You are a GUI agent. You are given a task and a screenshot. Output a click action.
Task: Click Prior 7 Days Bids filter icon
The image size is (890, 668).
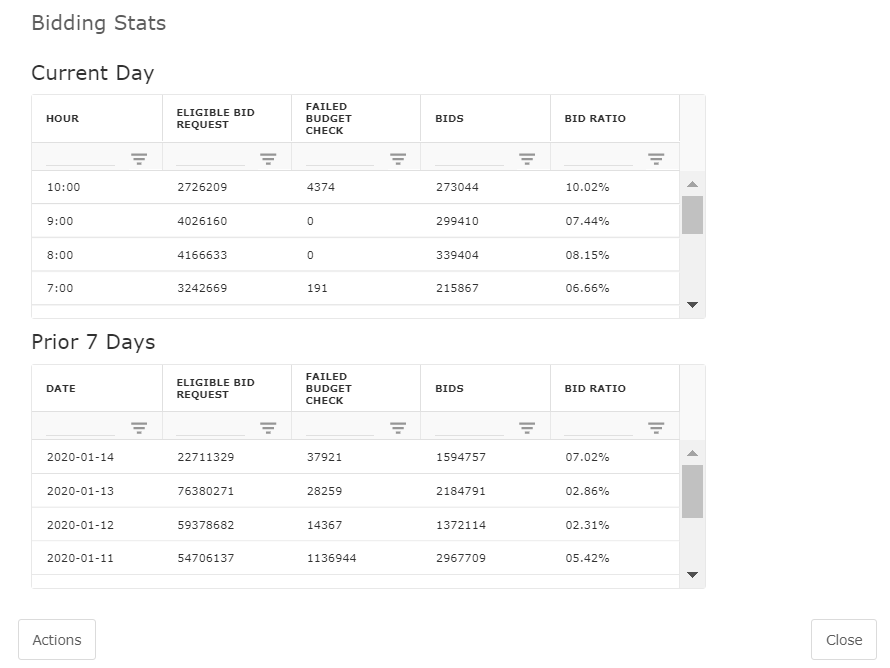[527, 428]
